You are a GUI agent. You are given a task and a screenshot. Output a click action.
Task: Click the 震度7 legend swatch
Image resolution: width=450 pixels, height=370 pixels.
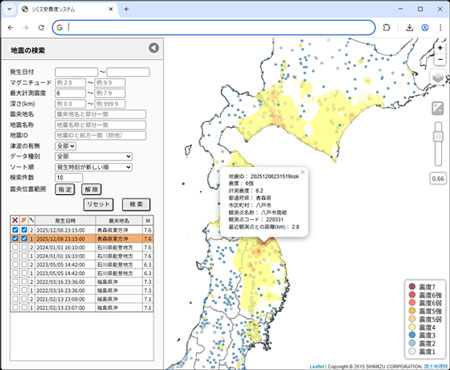click(412, 286)
